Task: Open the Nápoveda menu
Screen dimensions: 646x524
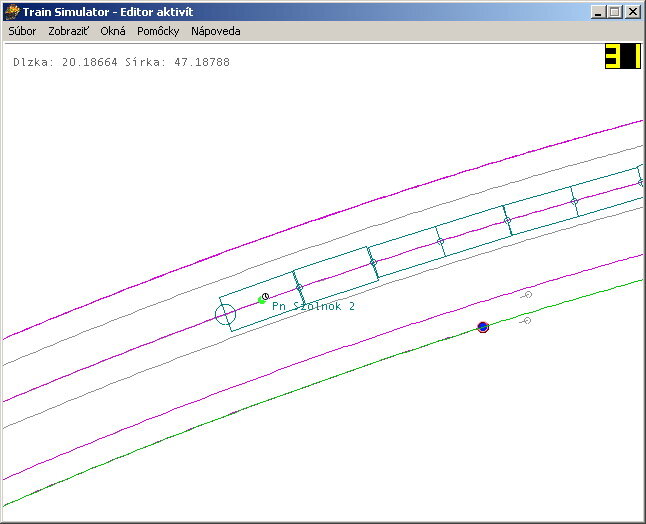Action: (x=215, y=31)
